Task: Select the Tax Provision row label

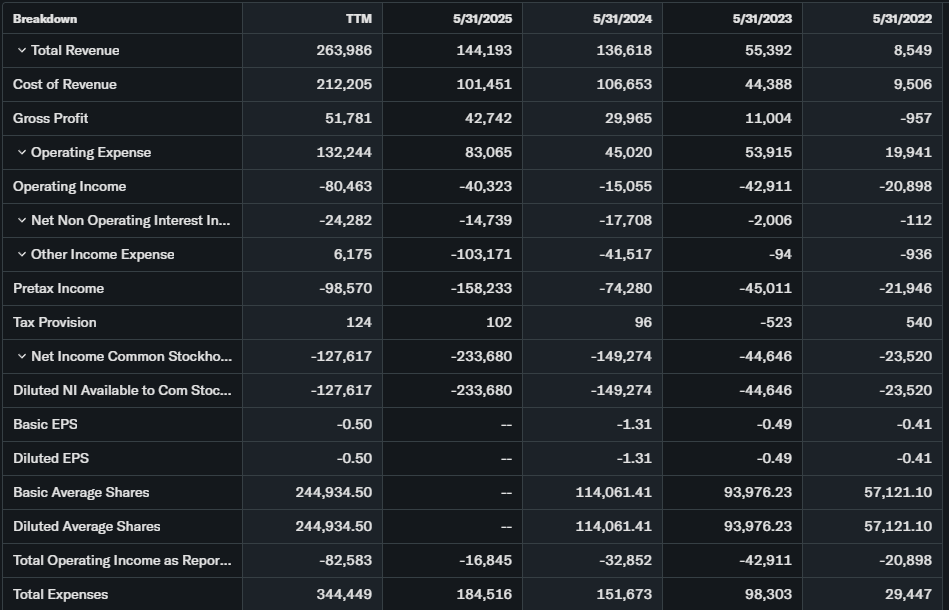Action: coord(55,323)
